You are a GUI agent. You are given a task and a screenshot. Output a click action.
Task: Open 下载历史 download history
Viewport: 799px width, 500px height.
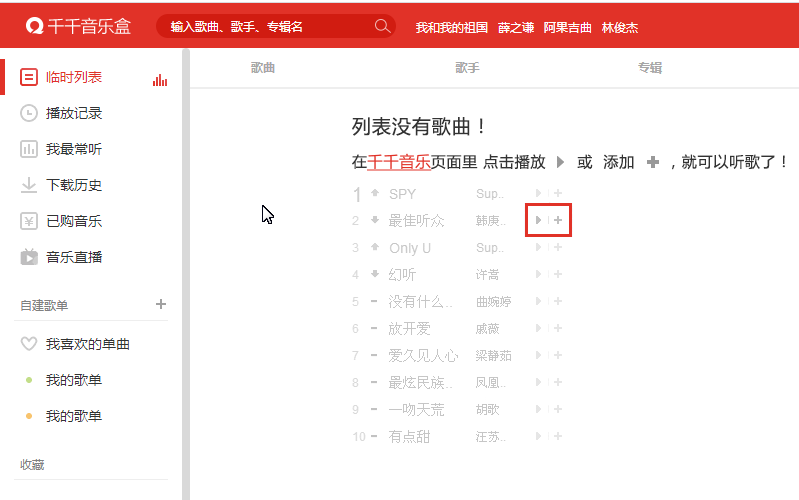tap(73, 186)
